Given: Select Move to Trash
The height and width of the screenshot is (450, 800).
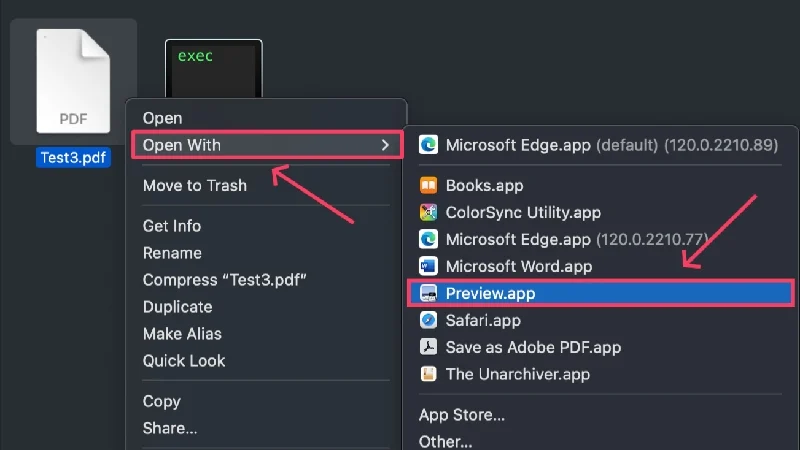Looking at the screenshot, I should click(194, 185).
